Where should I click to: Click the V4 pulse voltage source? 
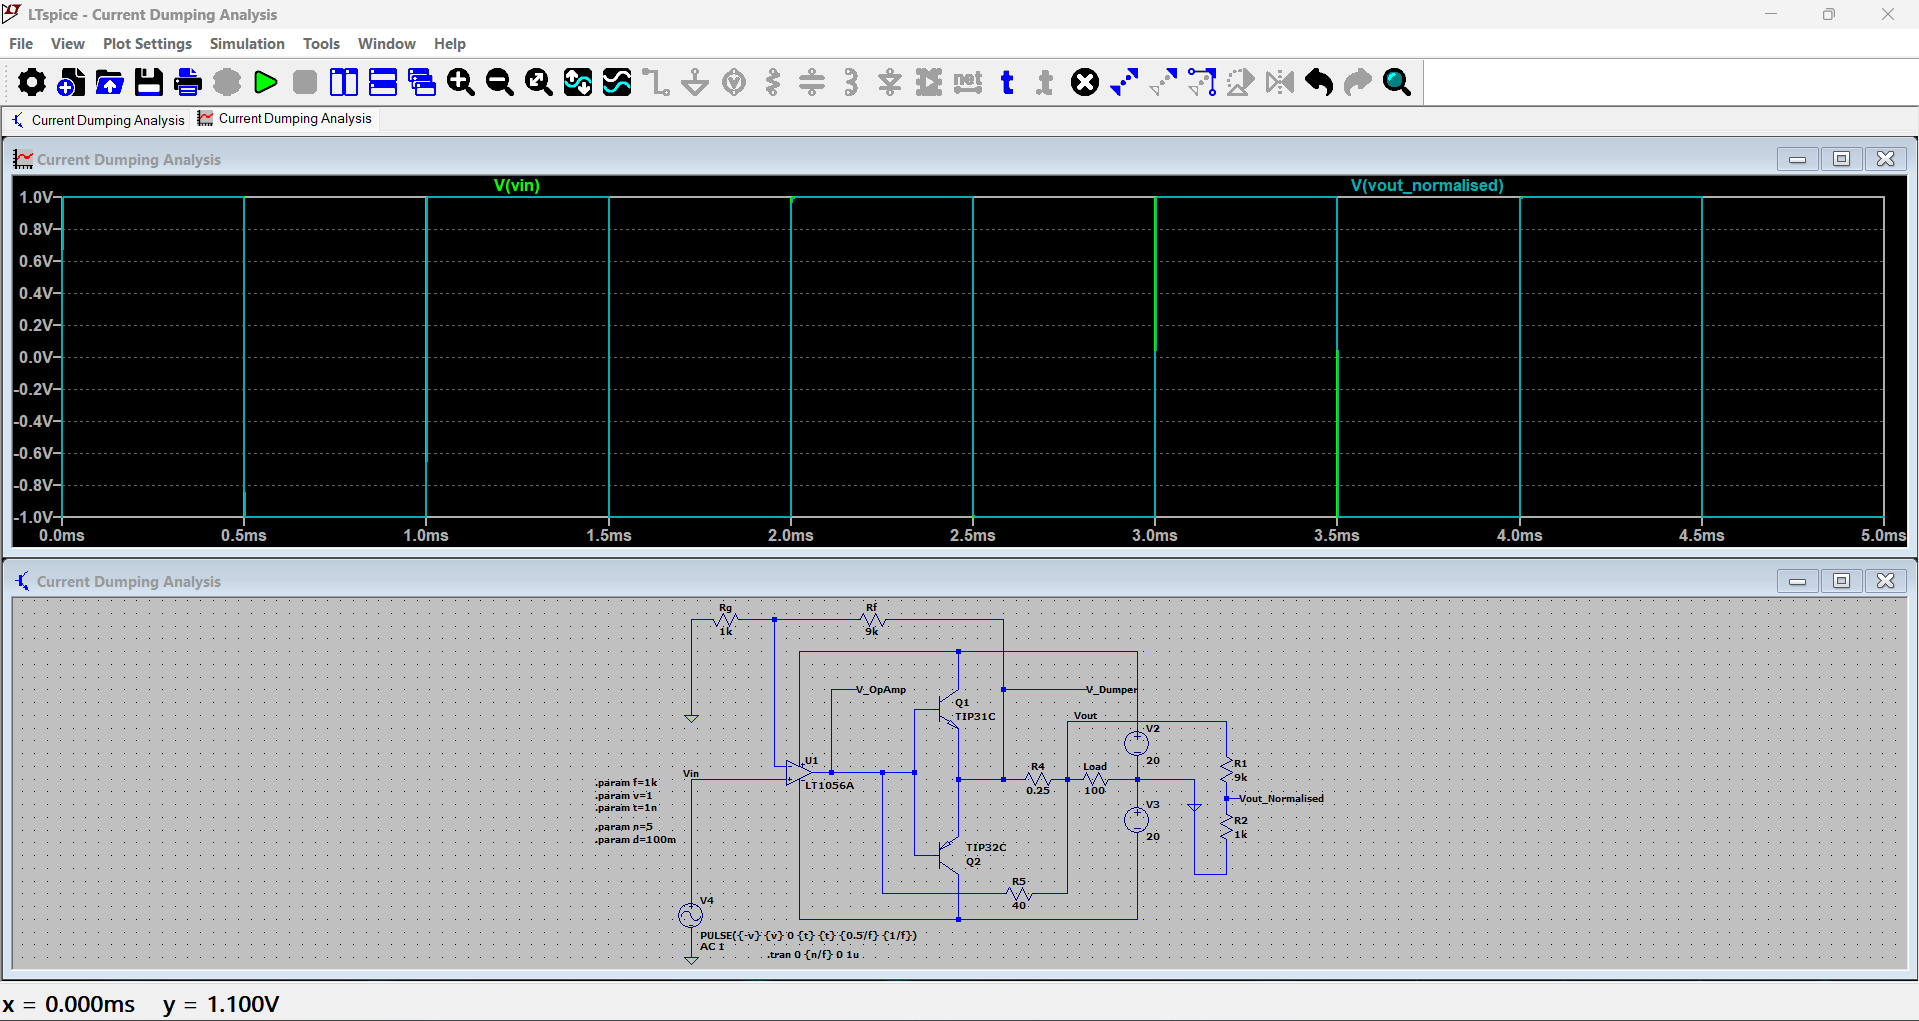tap(690, 915)
